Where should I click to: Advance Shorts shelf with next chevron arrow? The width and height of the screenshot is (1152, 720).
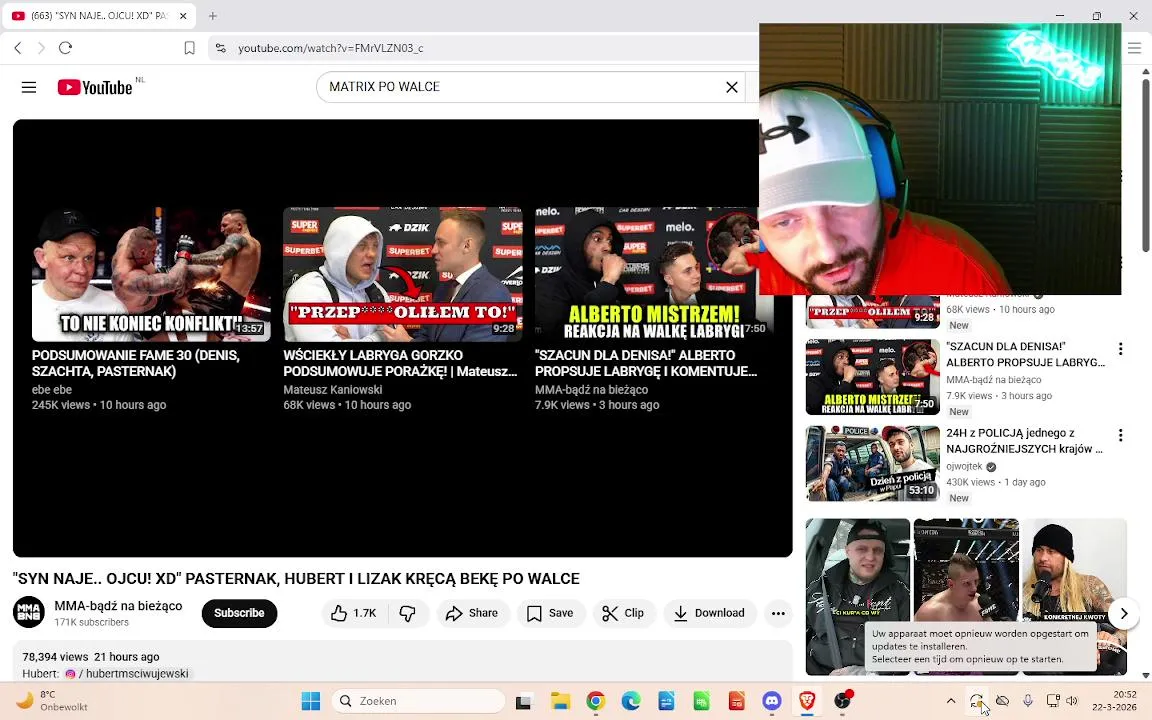(x=1123, y=613)
